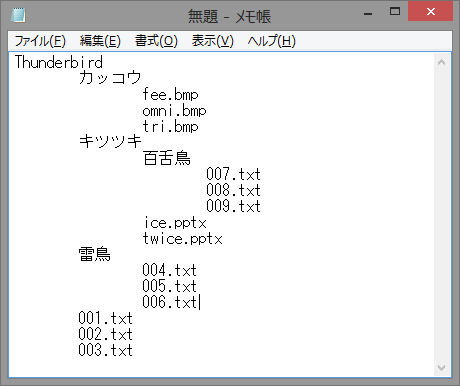Place cursor on 004.txt
The width and height of the screenshot is (460, 386).
(169, 270)
